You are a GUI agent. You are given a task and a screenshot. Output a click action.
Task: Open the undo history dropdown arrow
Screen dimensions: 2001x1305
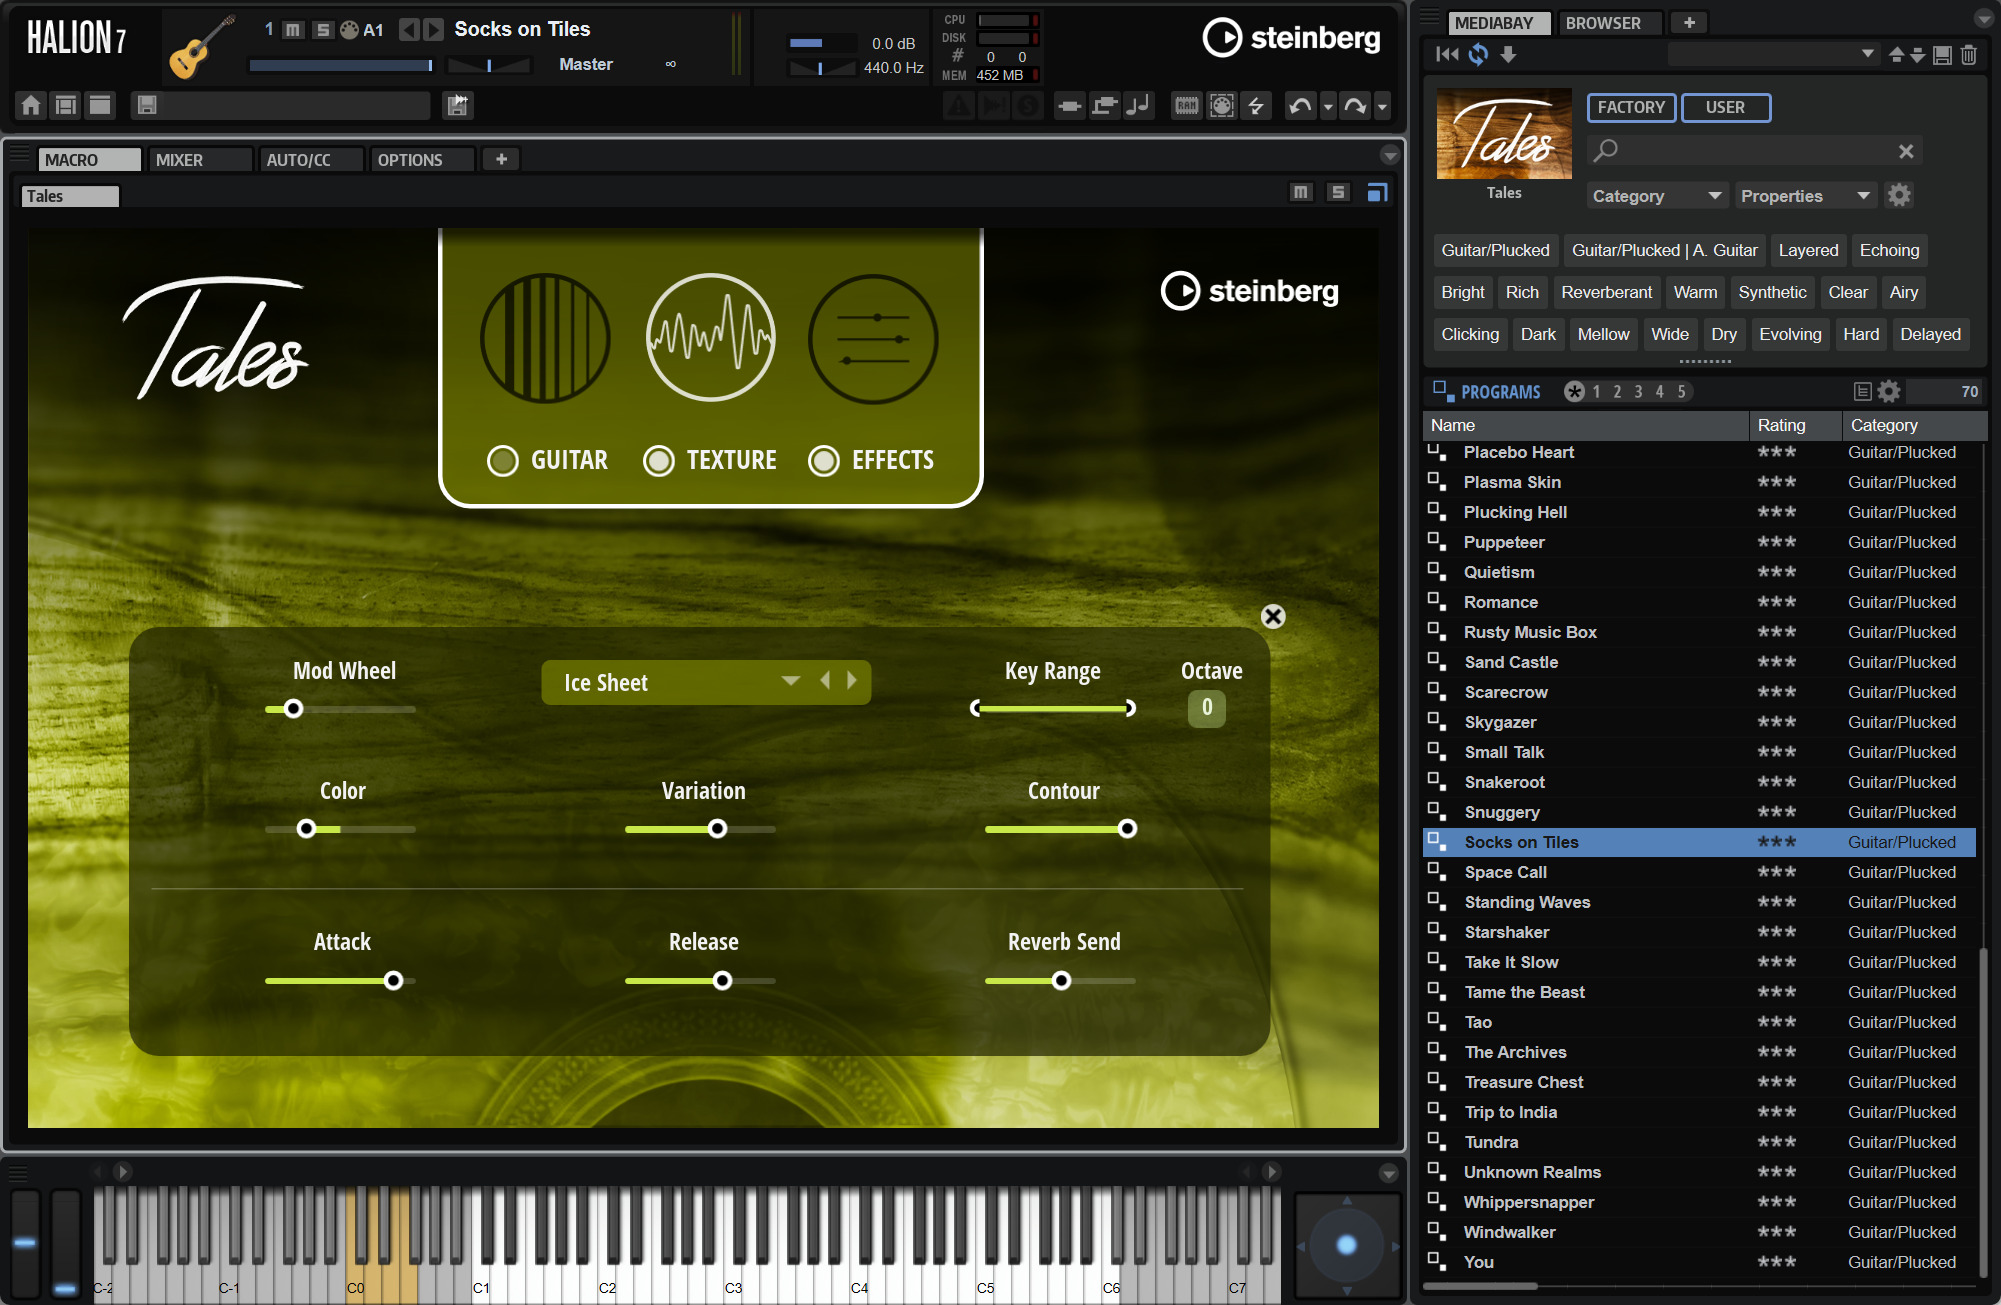coord(1328,106)
